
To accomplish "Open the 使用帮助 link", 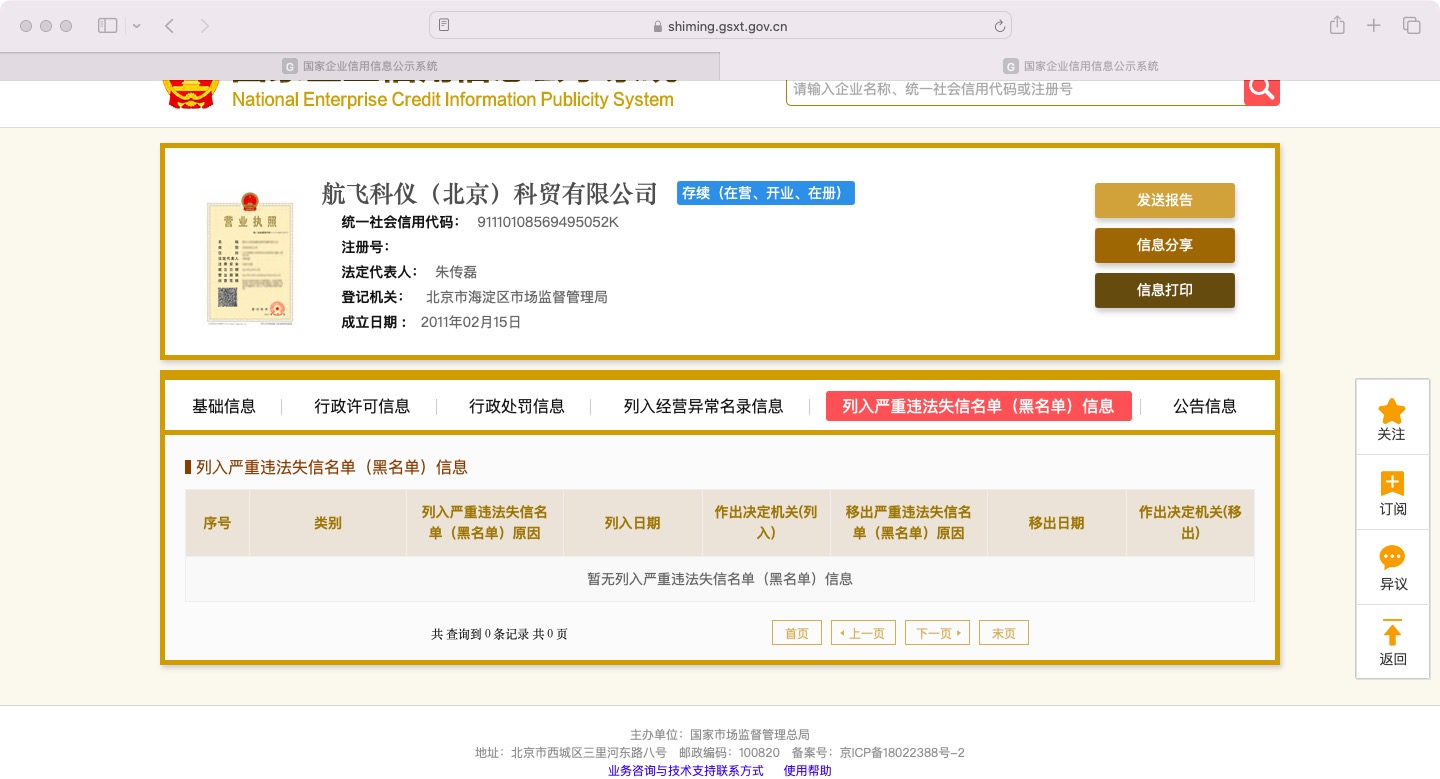I will point(808,771).
